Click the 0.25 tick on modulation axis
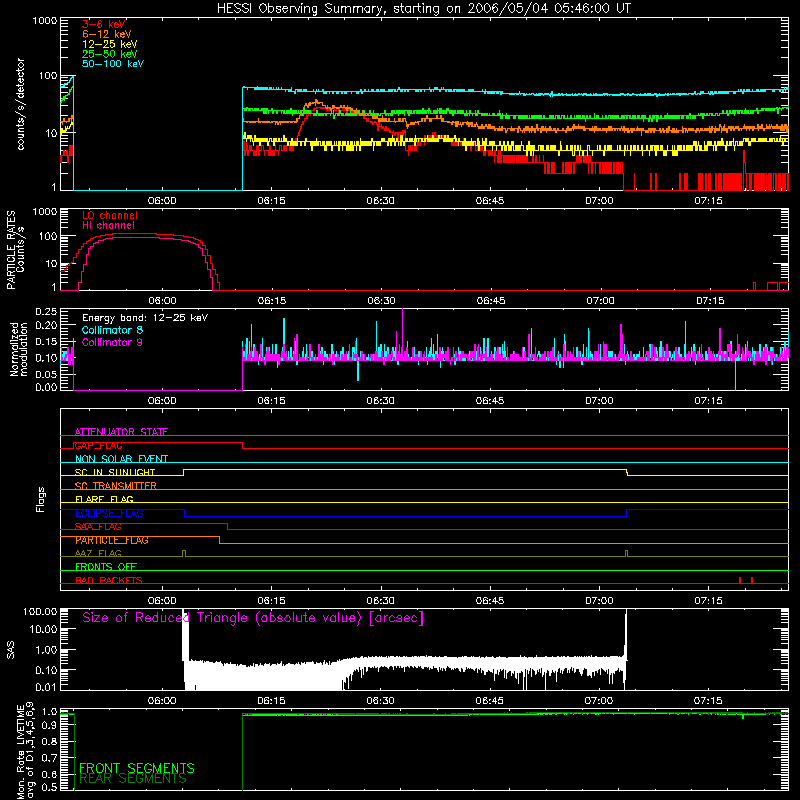 46,311
